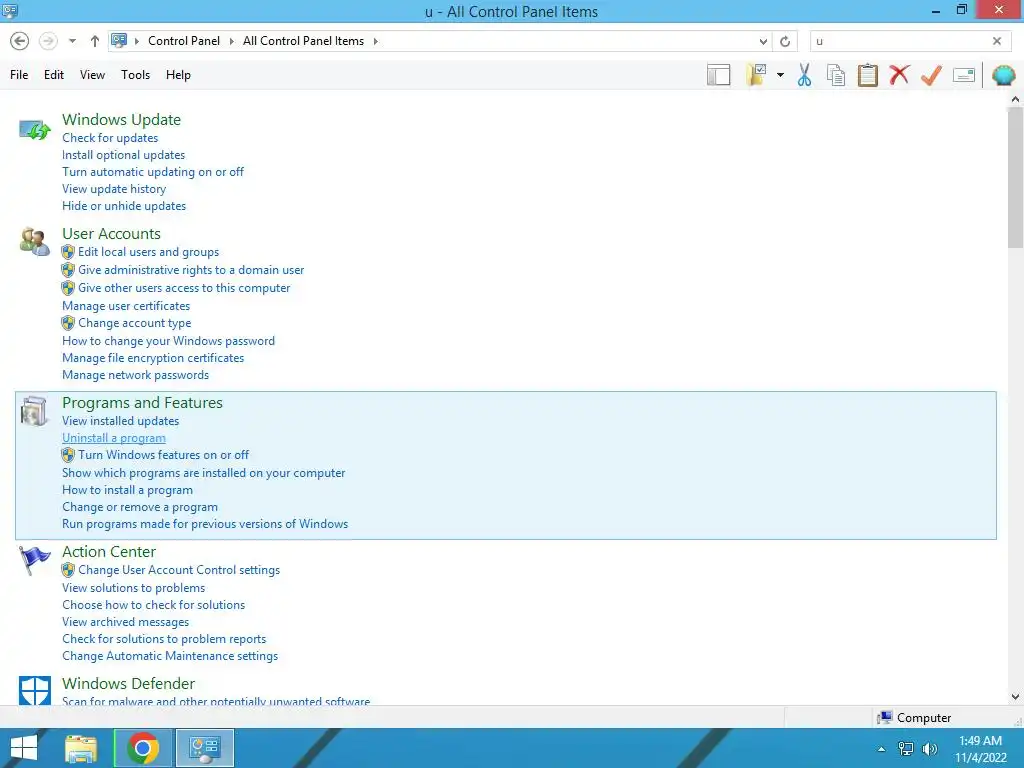Click Uninstall a program link

[114, 438]
